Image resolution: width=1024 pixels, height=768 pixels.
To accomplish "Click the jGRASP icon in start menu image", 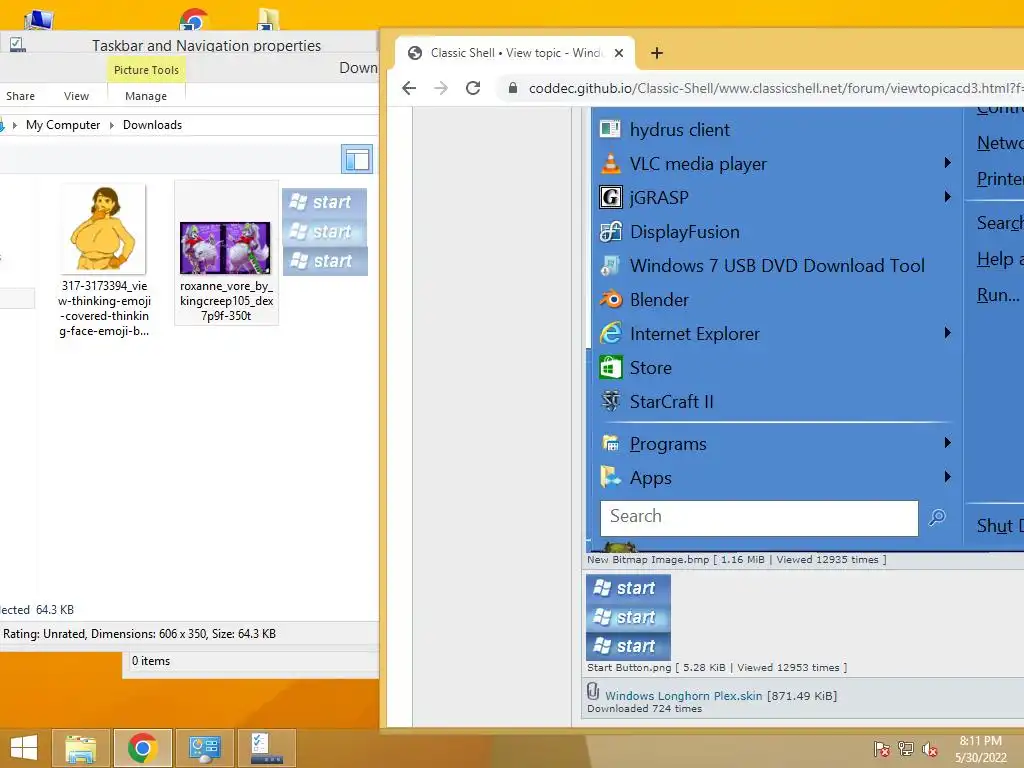I will (610, 197).
